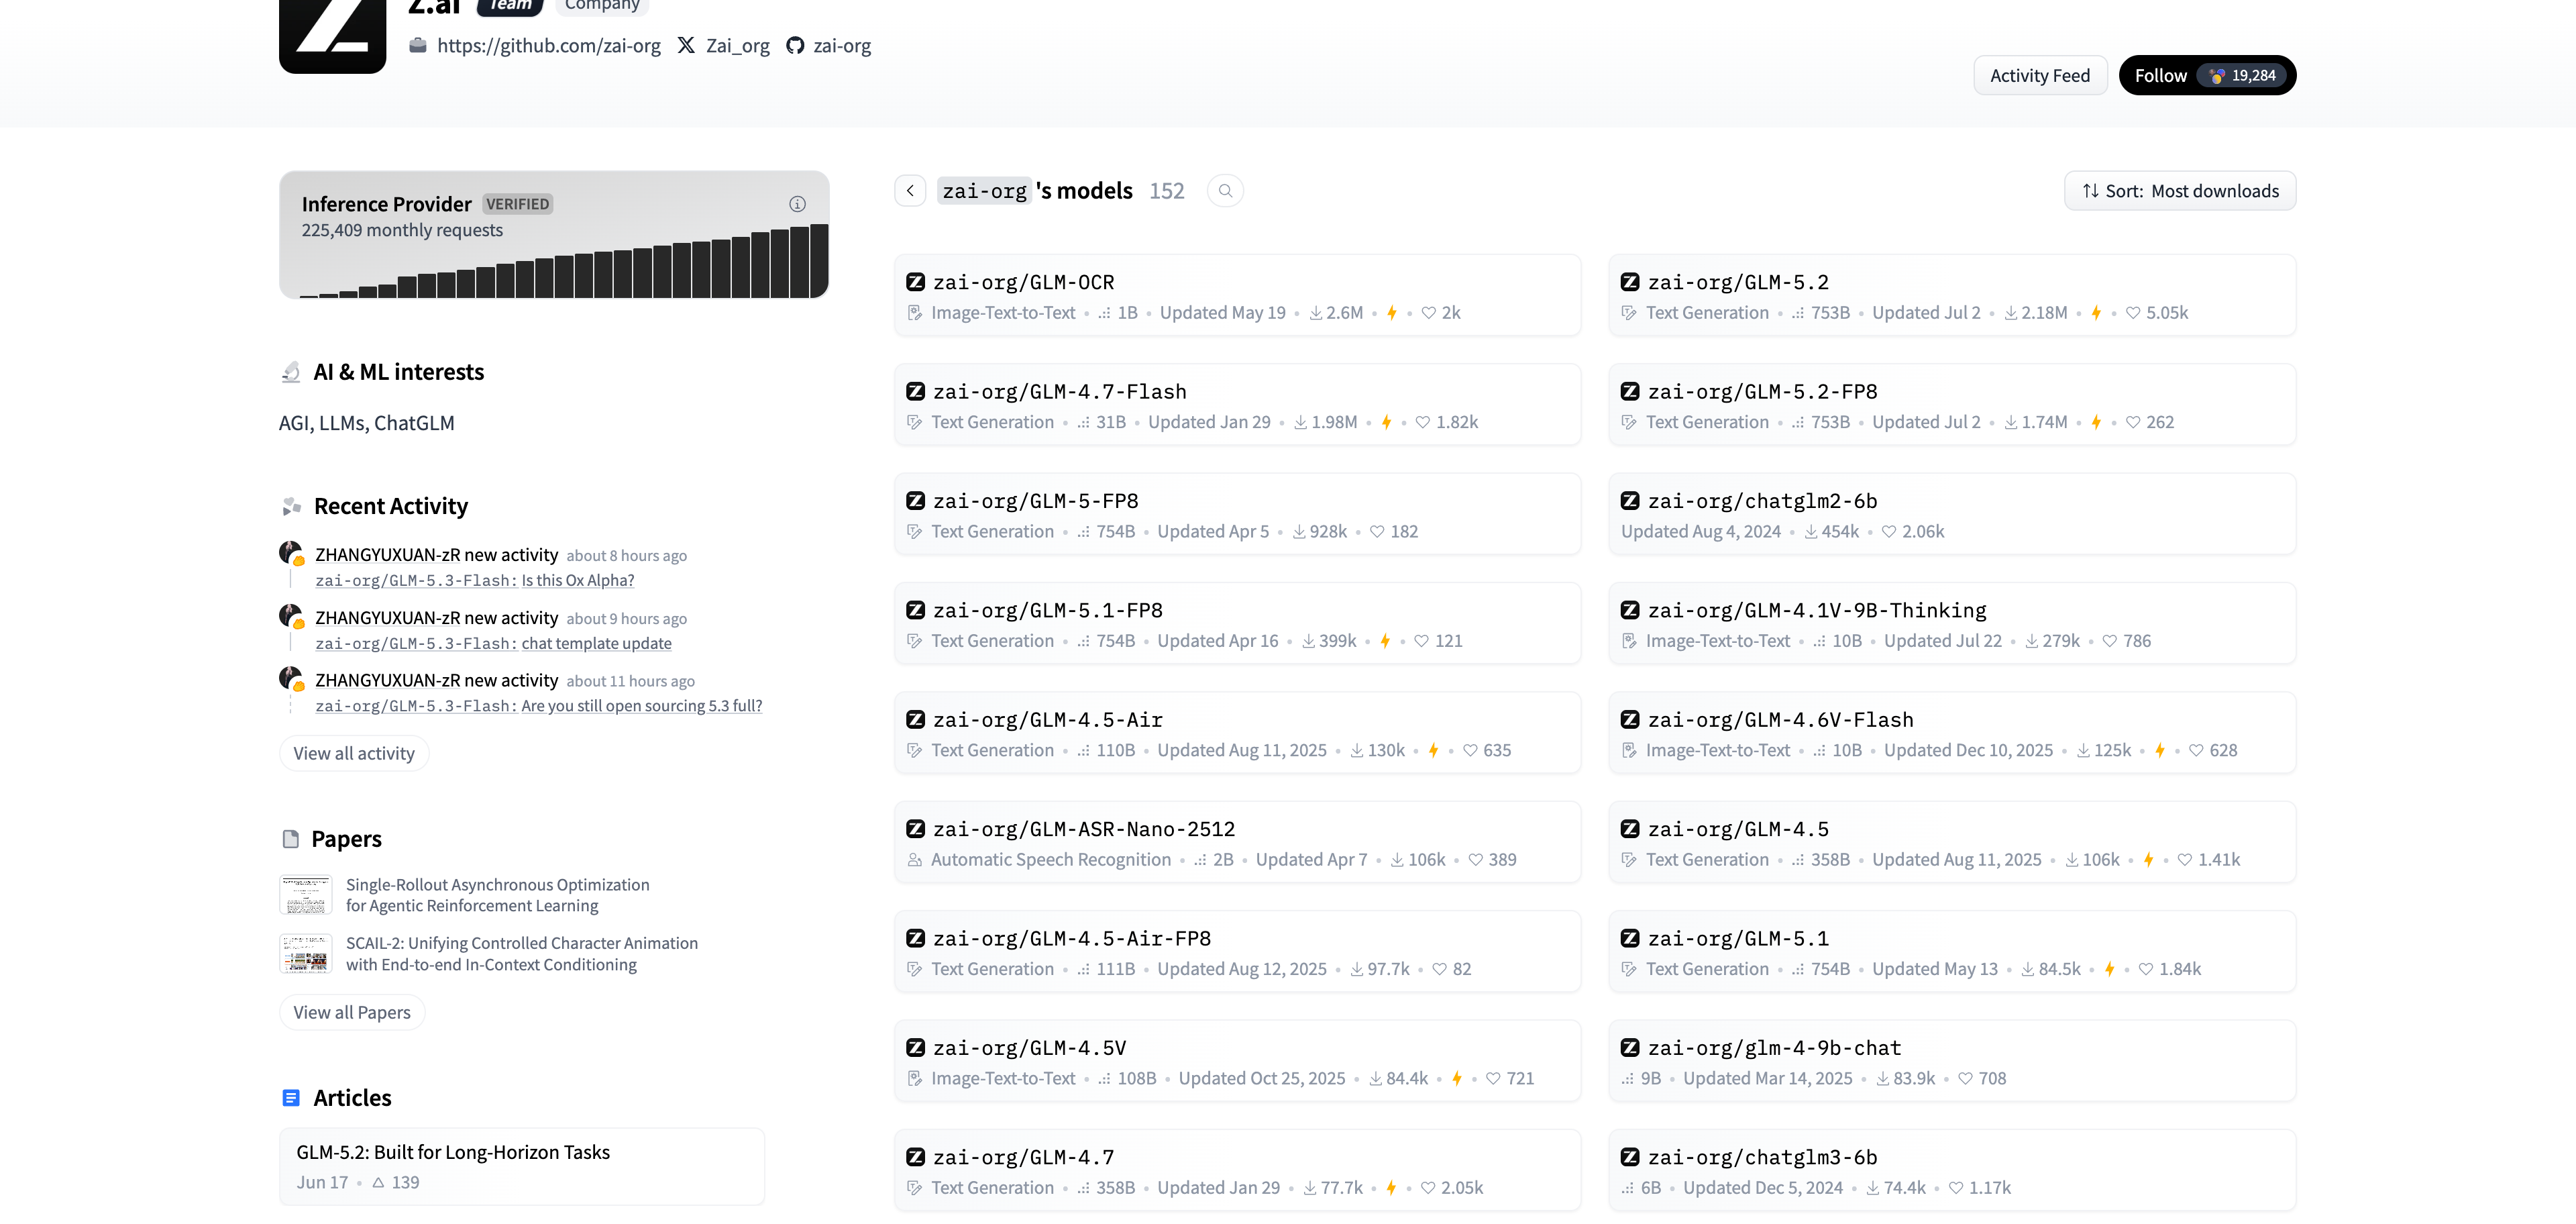2576x1224 pixels.
Task: Click View all Papers button
Action: [x=352, y=1012]
